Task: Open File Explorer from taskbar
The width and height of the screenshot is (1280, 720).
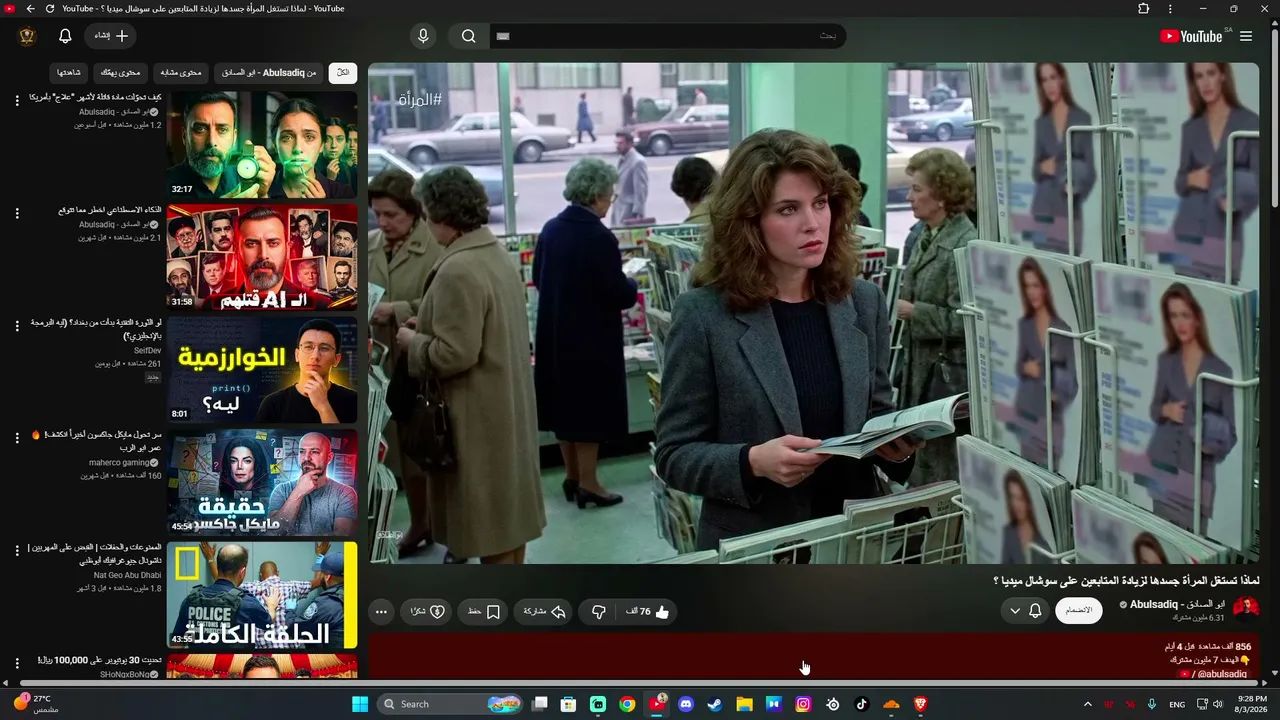Action: 744,704
